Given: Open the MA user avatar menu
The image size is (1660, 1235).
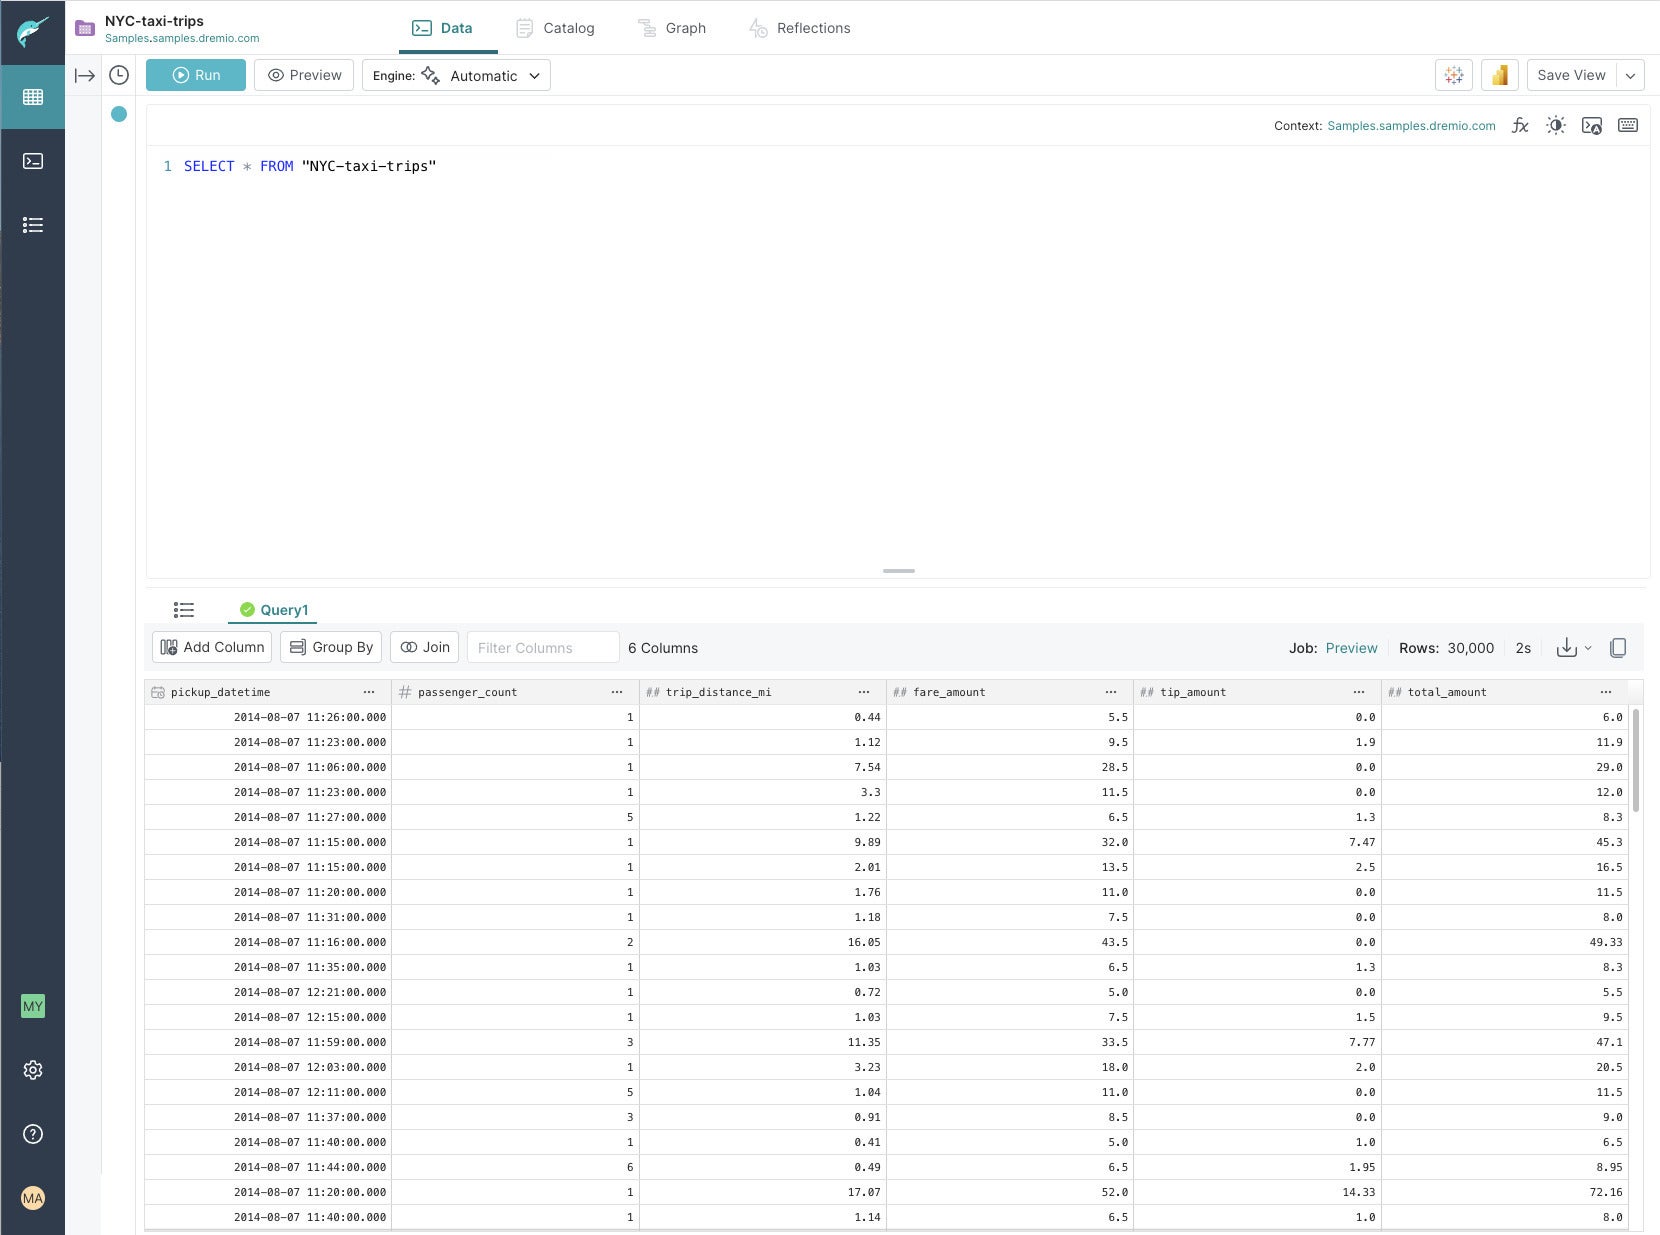Looking at the screenshot, I should pos(33,1198).
